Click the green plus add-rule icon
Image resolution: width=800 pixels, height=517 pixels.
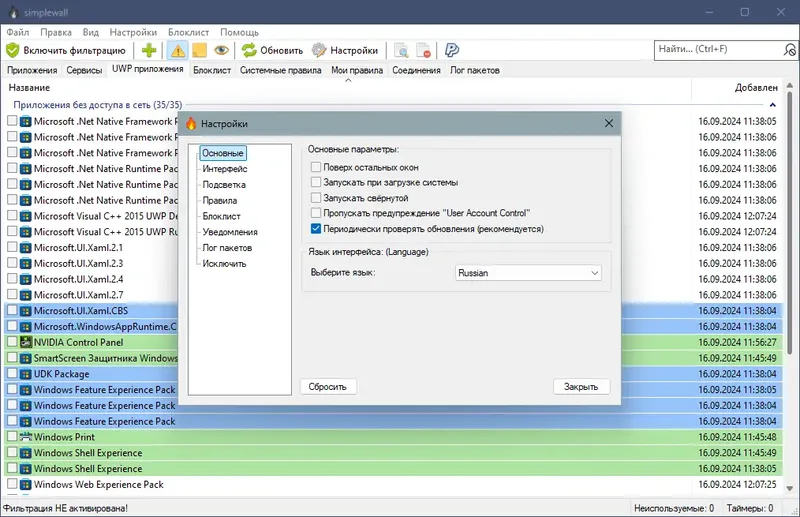click(149, 50)
